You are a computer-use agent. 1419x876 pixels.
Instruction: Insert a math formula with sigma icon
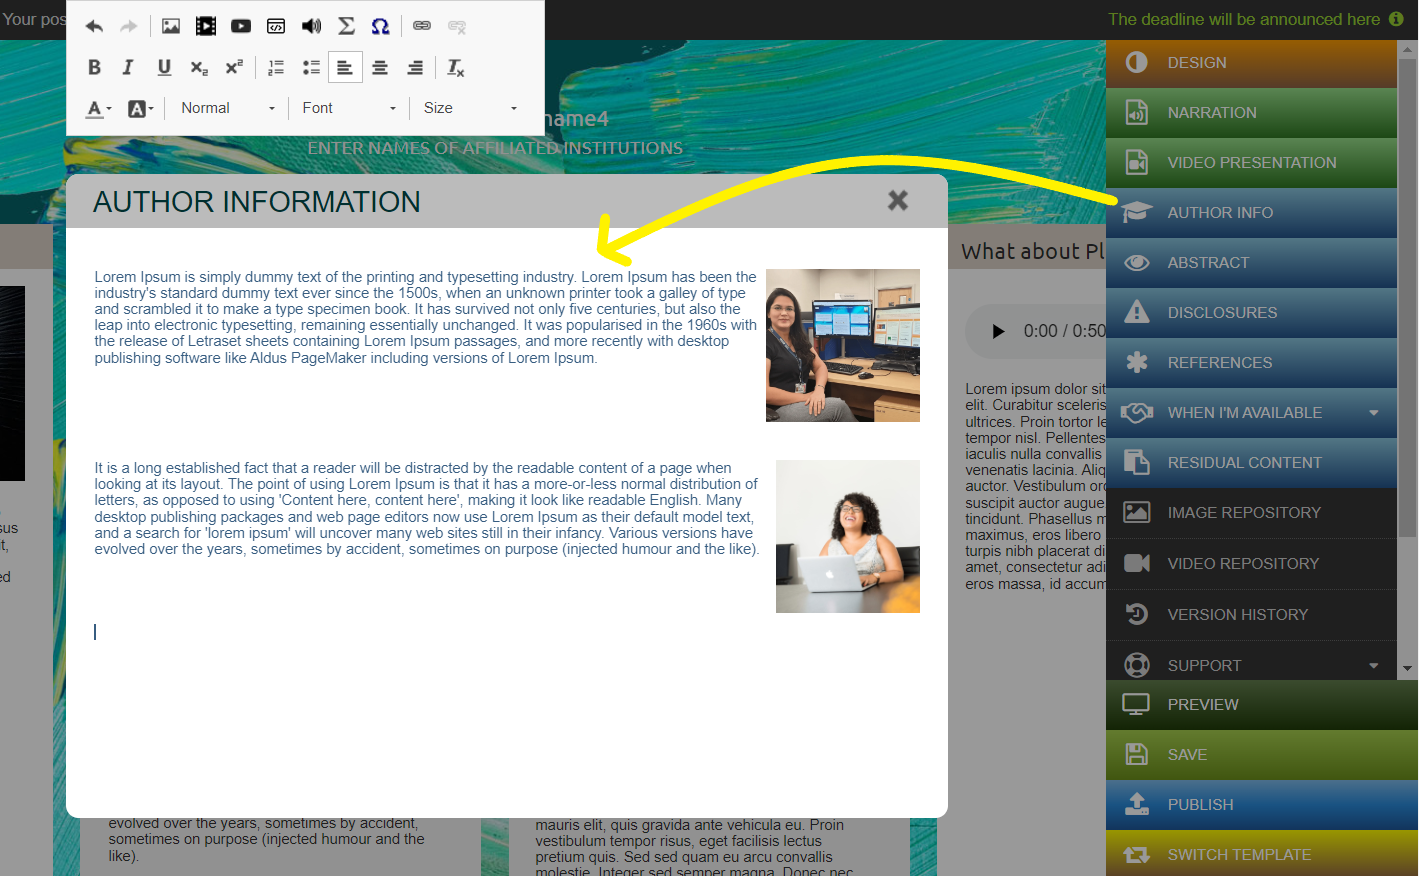[346, 26]
